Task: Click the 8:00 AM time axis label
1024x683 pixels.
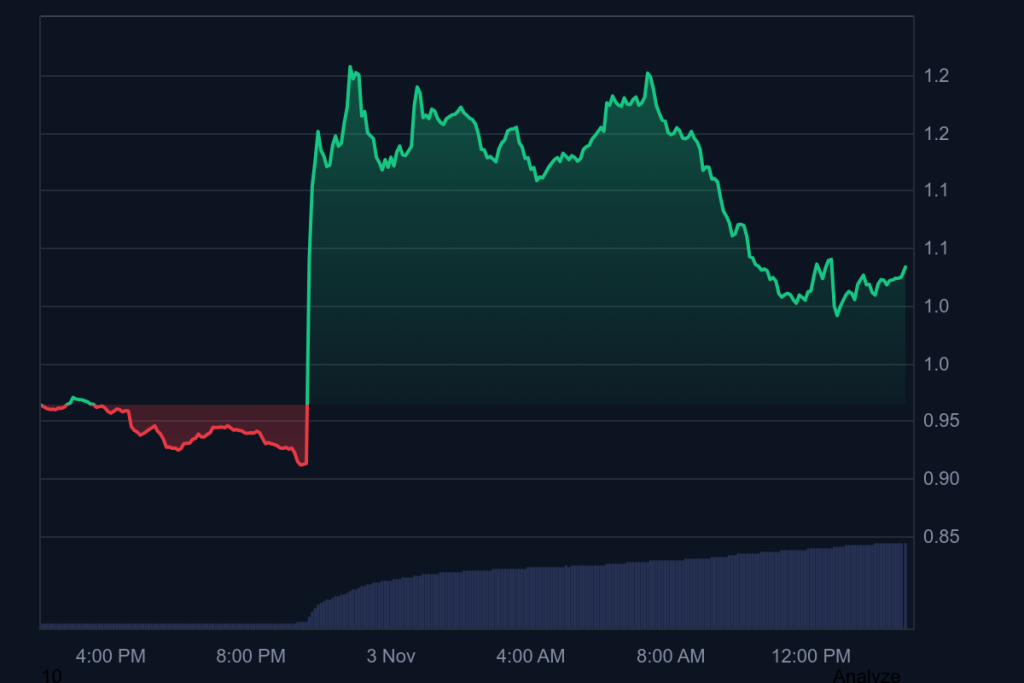Action: [670, 656]
